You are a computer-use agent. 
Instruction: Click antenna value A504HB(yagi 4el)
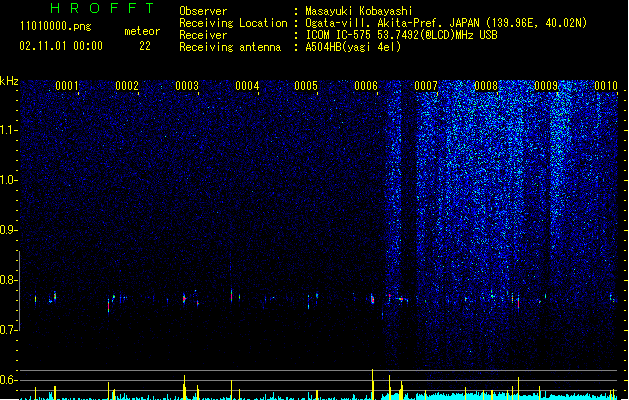point(353,47)
